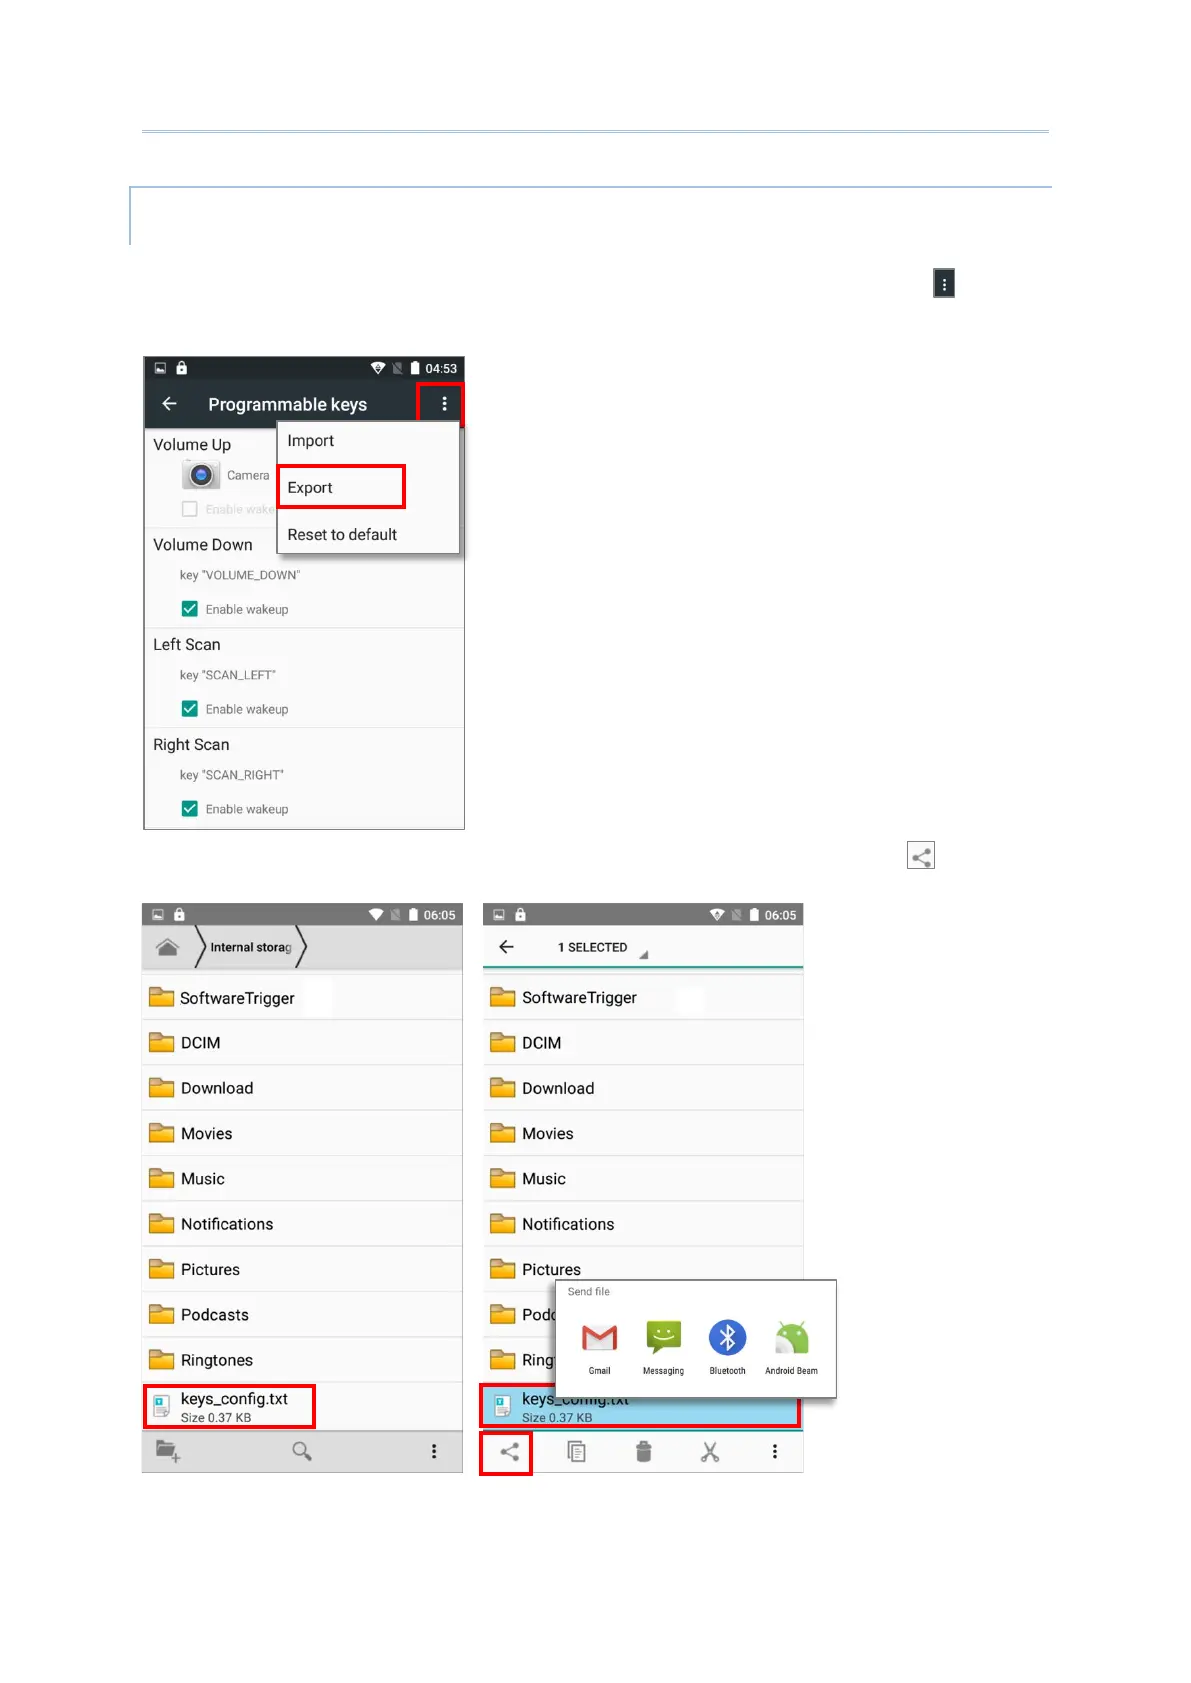Open more options in right file manager toolbar

pos(775,1452)
